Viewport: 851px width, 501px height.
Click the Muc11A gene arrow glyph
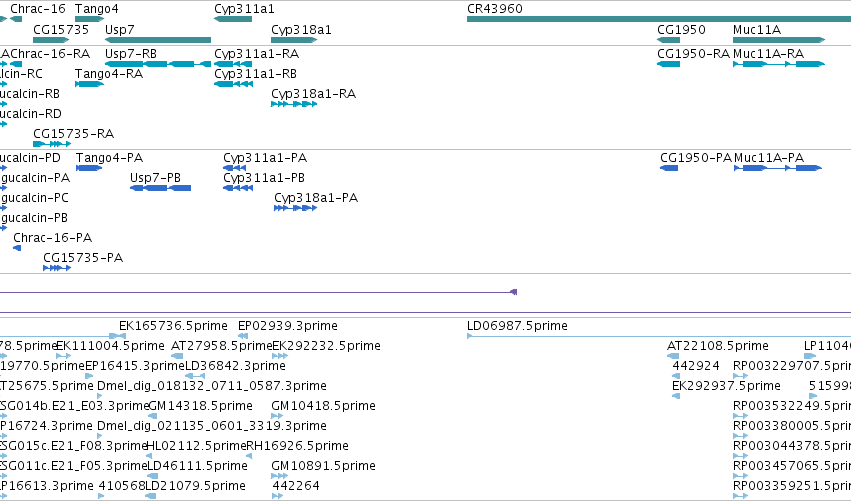pyautogui.click(x=779, y=40)
